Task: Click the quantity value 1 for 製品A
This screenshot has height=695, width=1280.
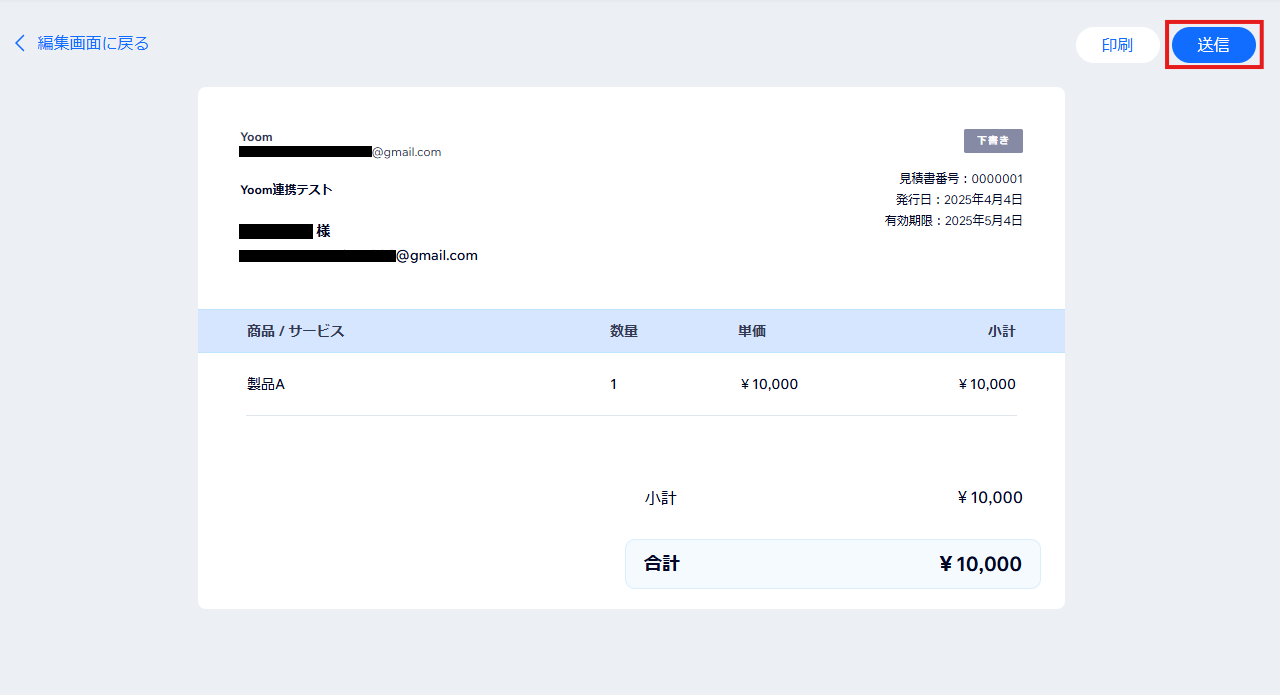Action: [614, 384]
